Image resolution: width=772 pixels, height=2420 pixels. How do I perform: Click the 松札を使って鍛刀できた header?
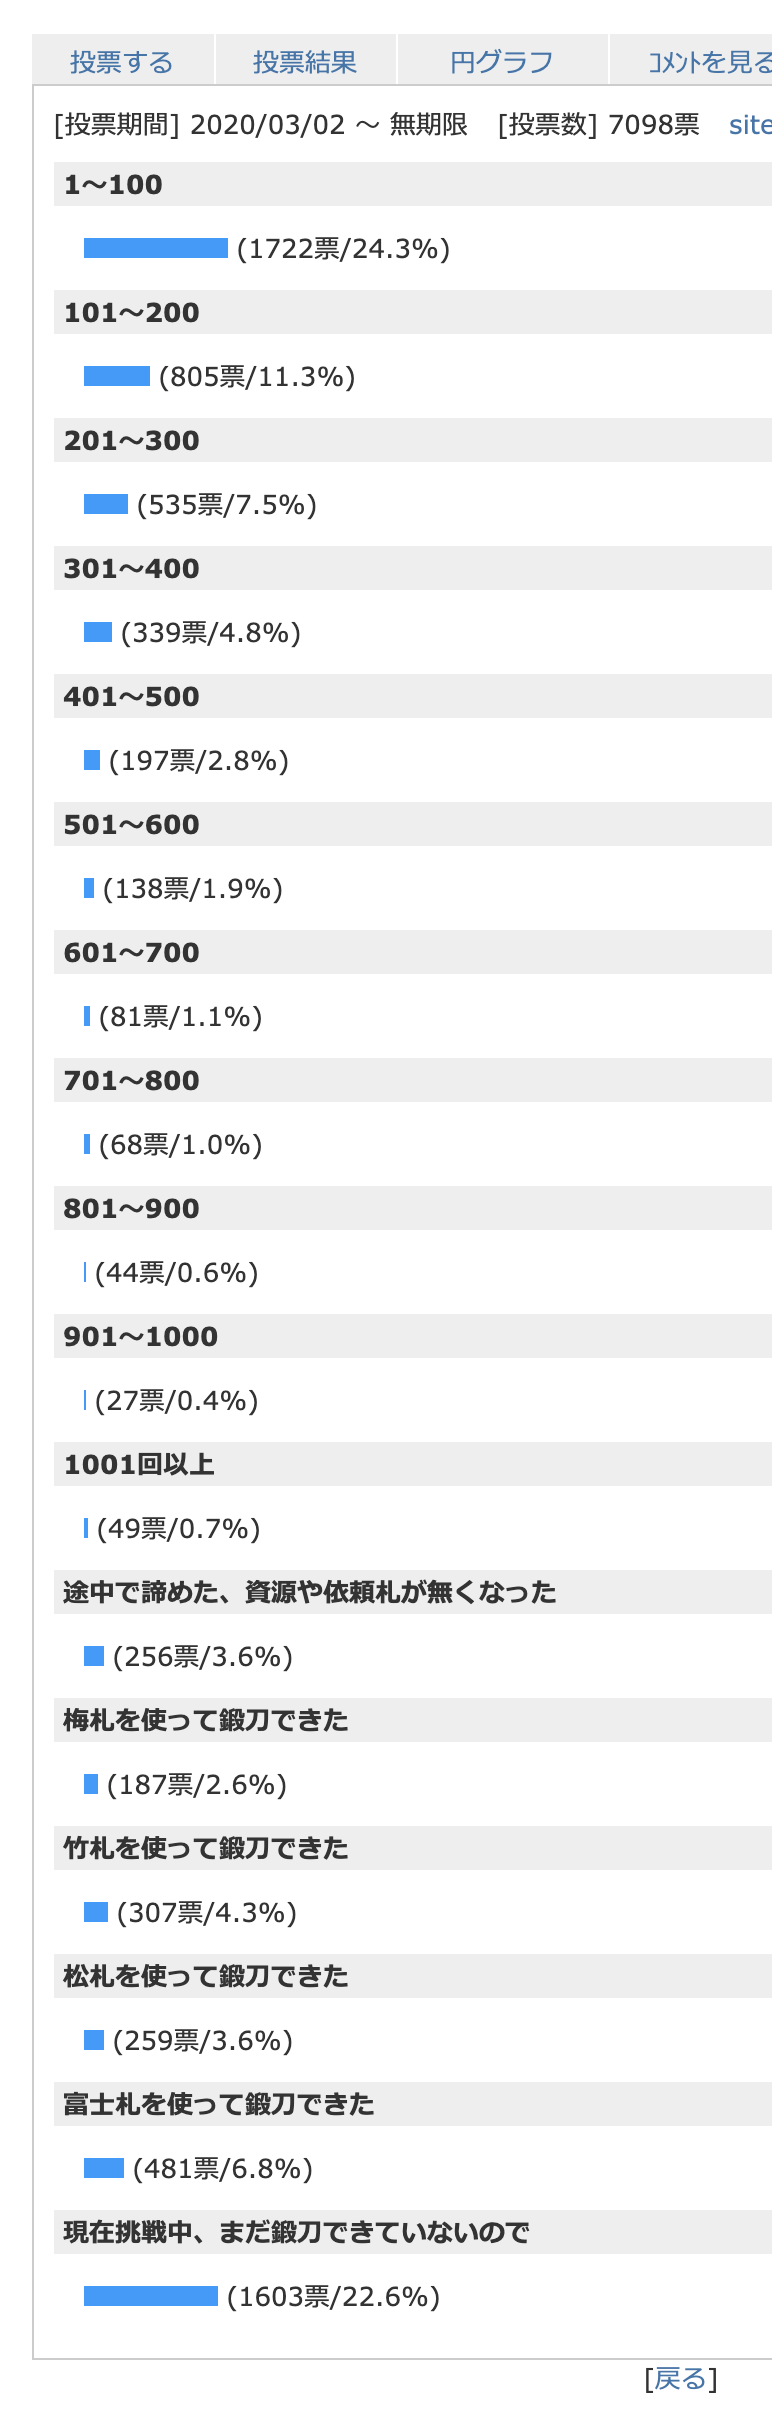(x=413, y=1976)
